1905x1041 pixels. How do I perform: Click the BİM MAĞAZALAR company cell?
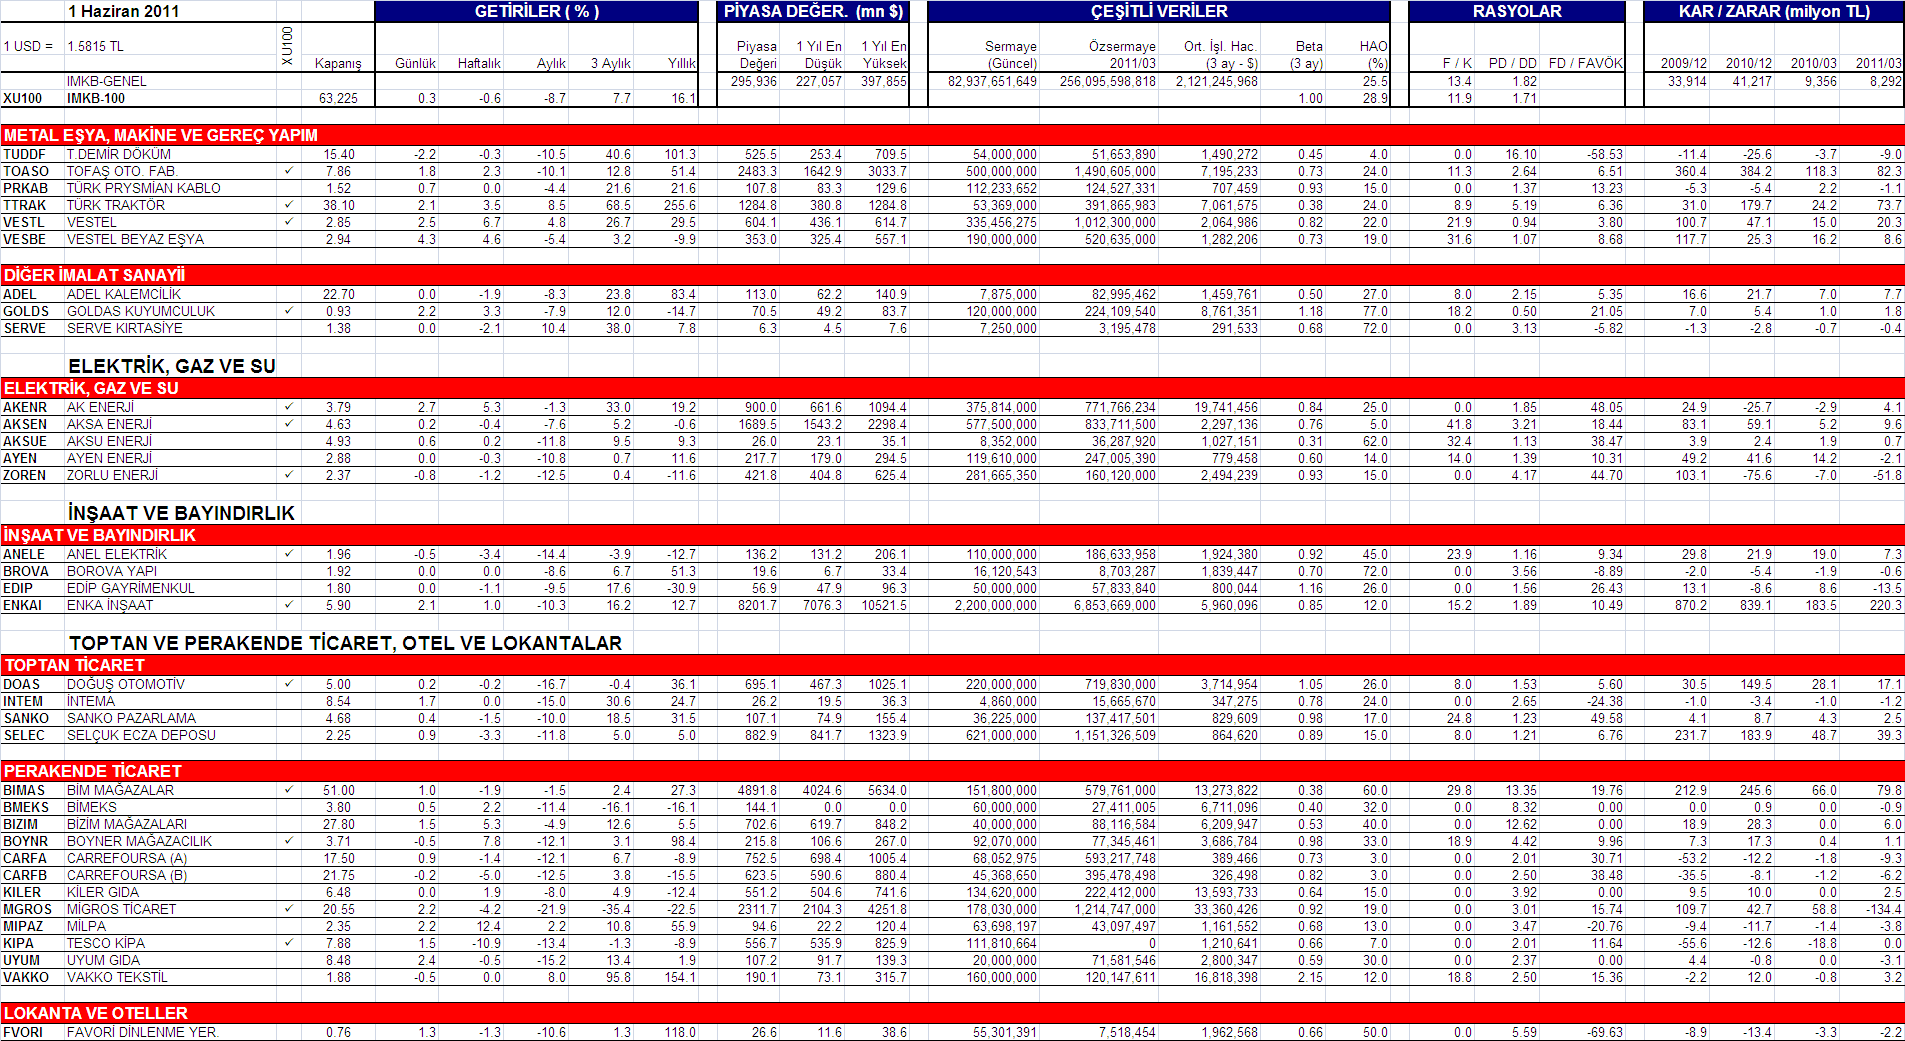click(120, 790)
